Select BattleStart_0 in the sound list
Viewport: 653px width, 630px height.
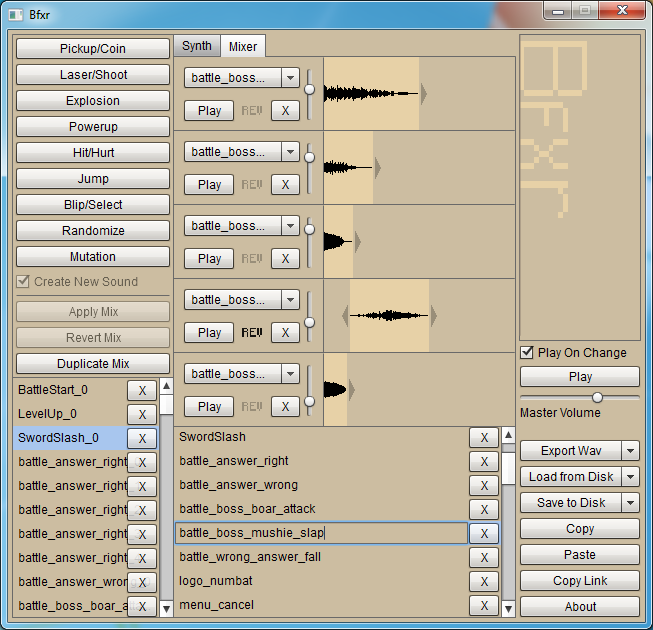[x=70, y=390]
